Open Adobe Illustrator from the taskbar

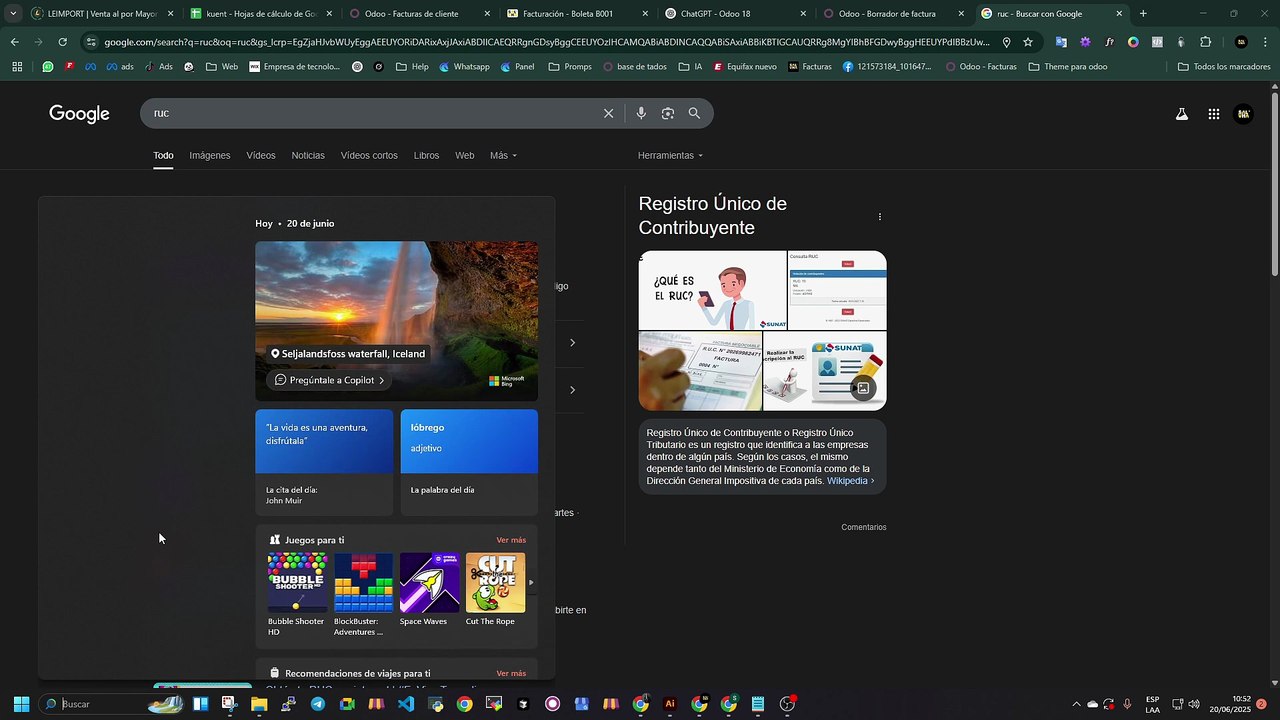pos(670,704)
